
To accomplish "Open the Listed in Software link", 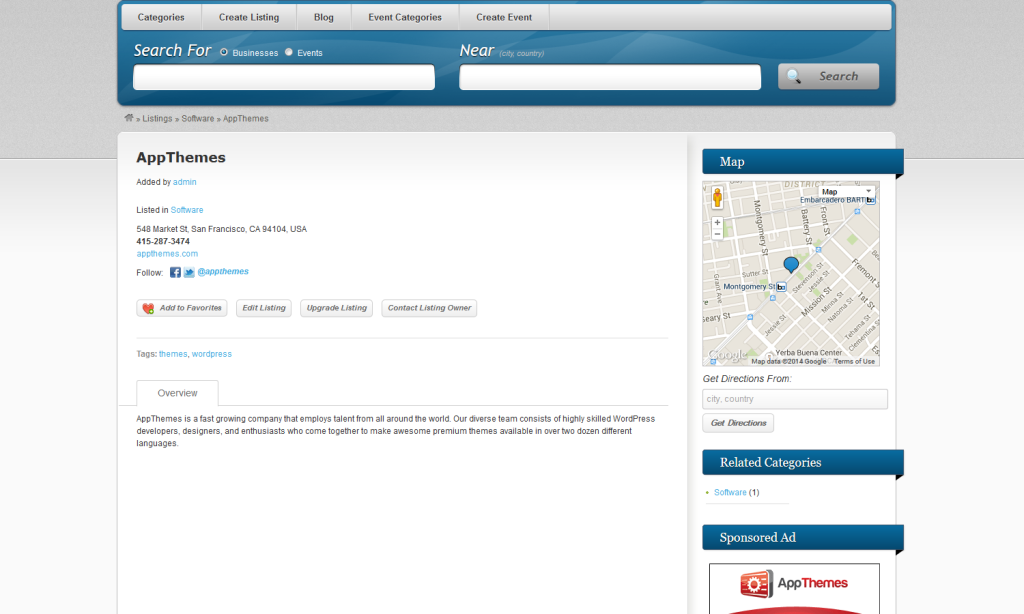I will pos(187,210).
